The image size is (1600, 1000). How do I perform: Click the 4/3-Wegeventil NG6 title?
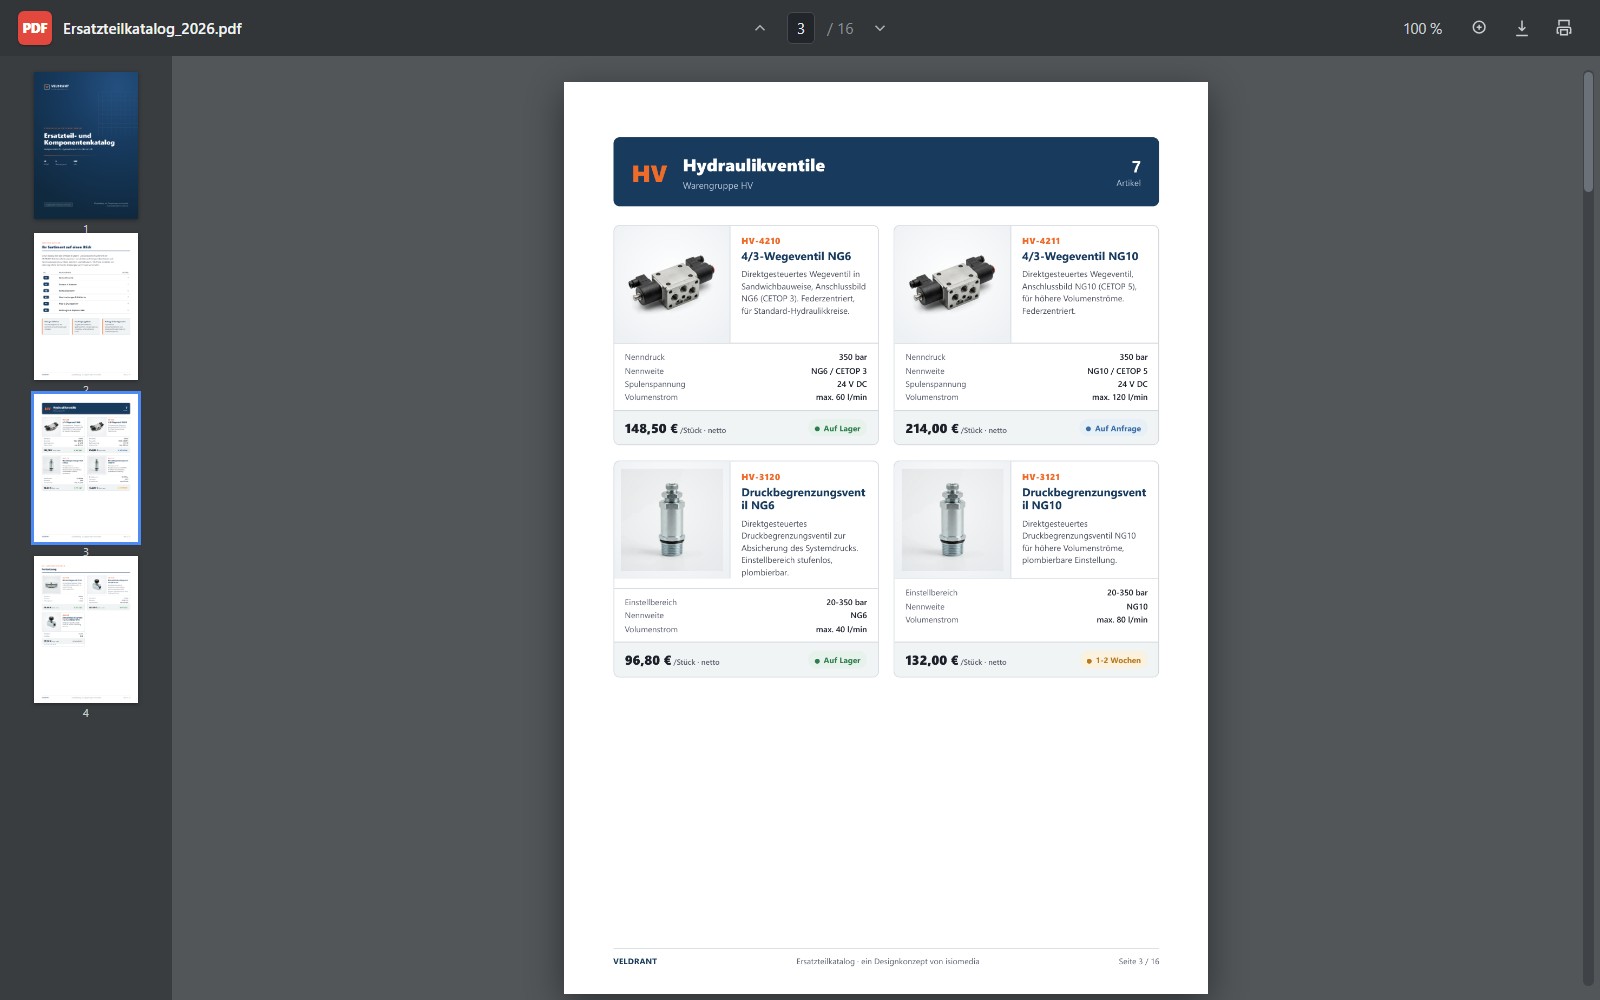click(796, 256)
